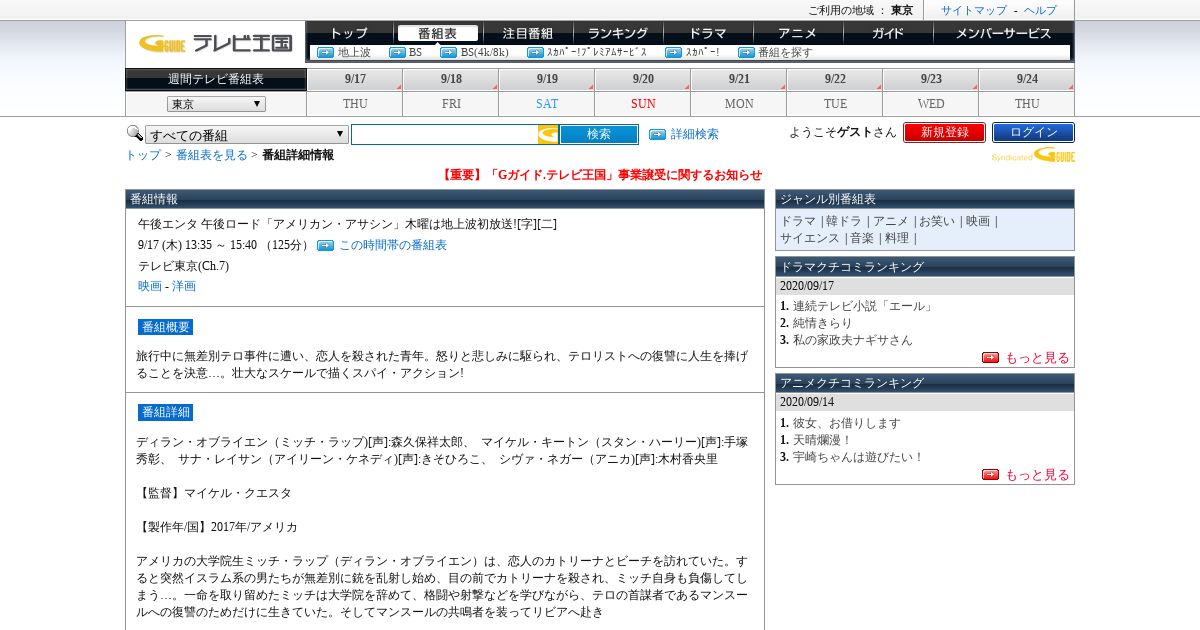Switch to the アニメ tab
The height and width of the screenshot is (630, 1200).
[x=798, y=33]
